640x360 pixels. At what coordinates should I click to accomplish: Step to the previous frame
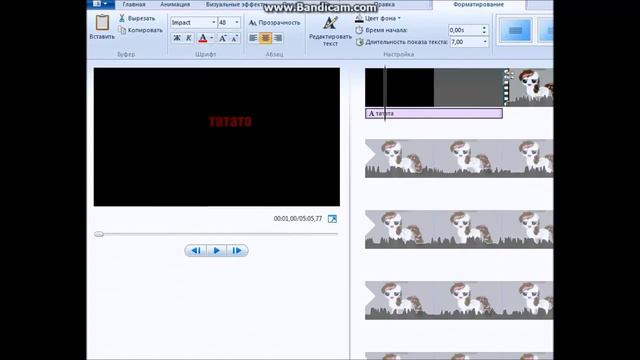click(196, 251)
